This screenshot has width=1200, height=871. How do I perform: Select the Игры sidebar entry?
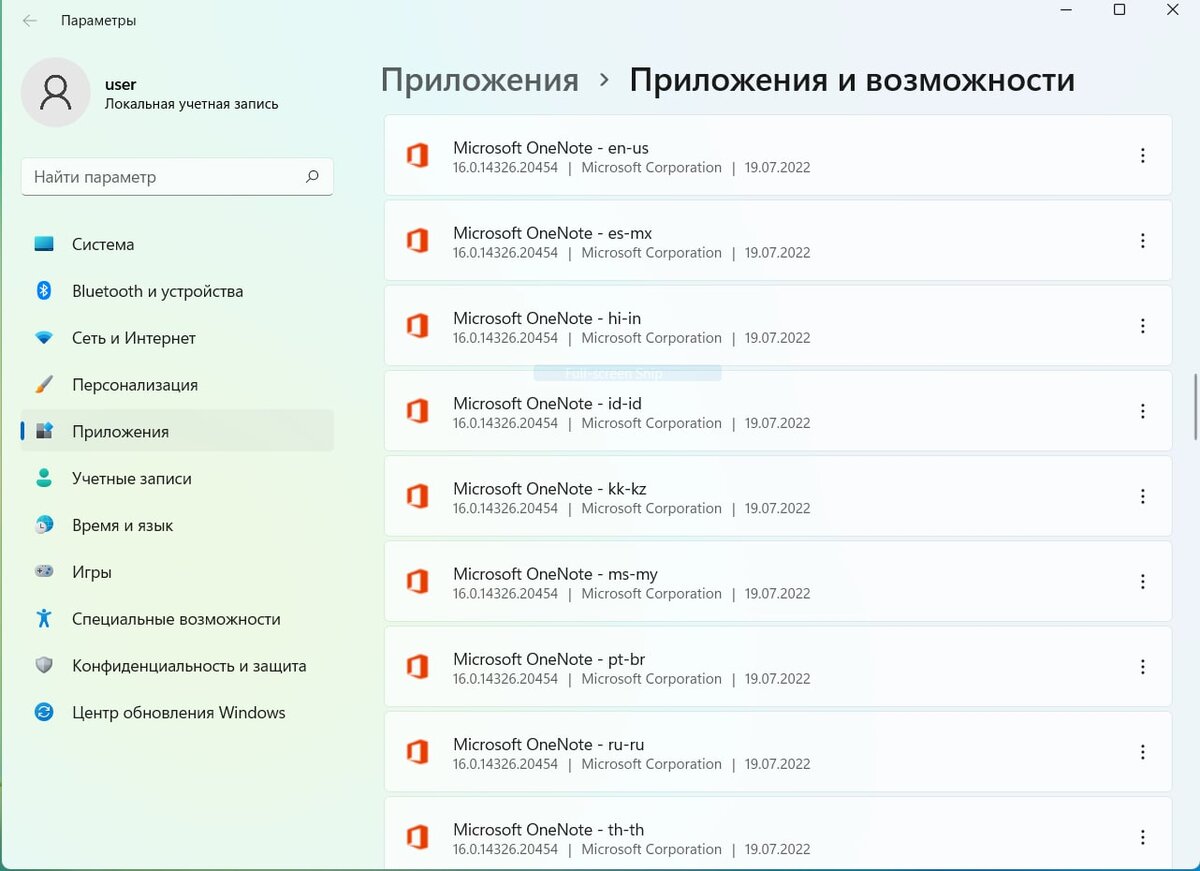(x=177, y=572)
